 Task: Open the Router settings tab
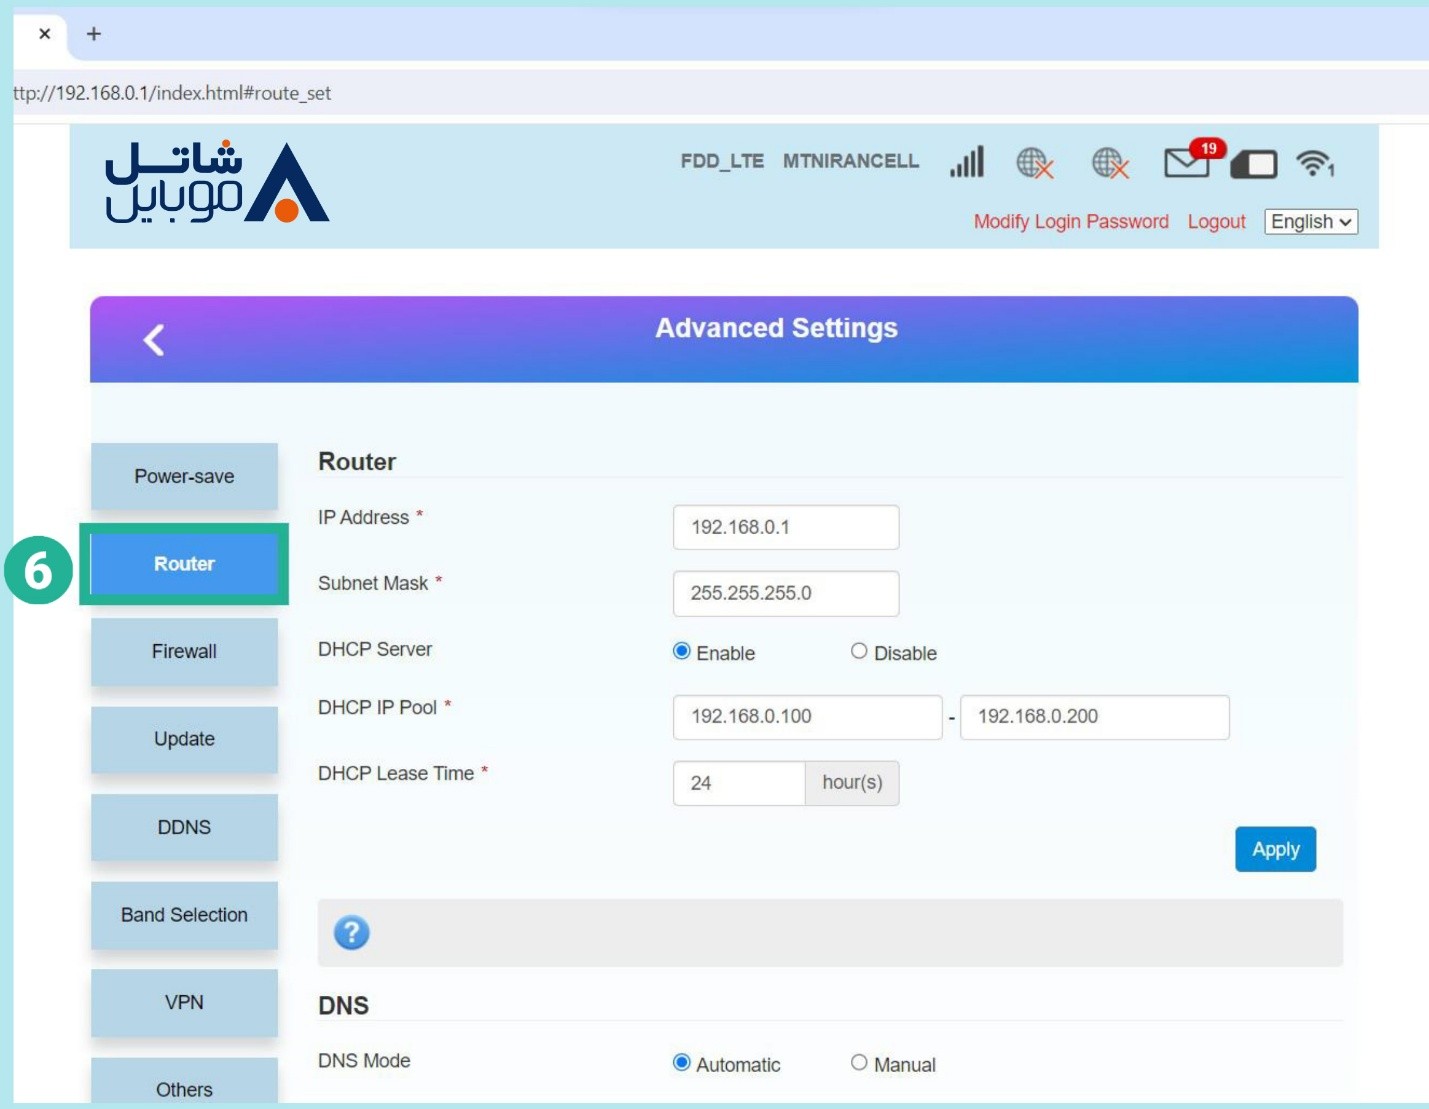coord(184,564)
